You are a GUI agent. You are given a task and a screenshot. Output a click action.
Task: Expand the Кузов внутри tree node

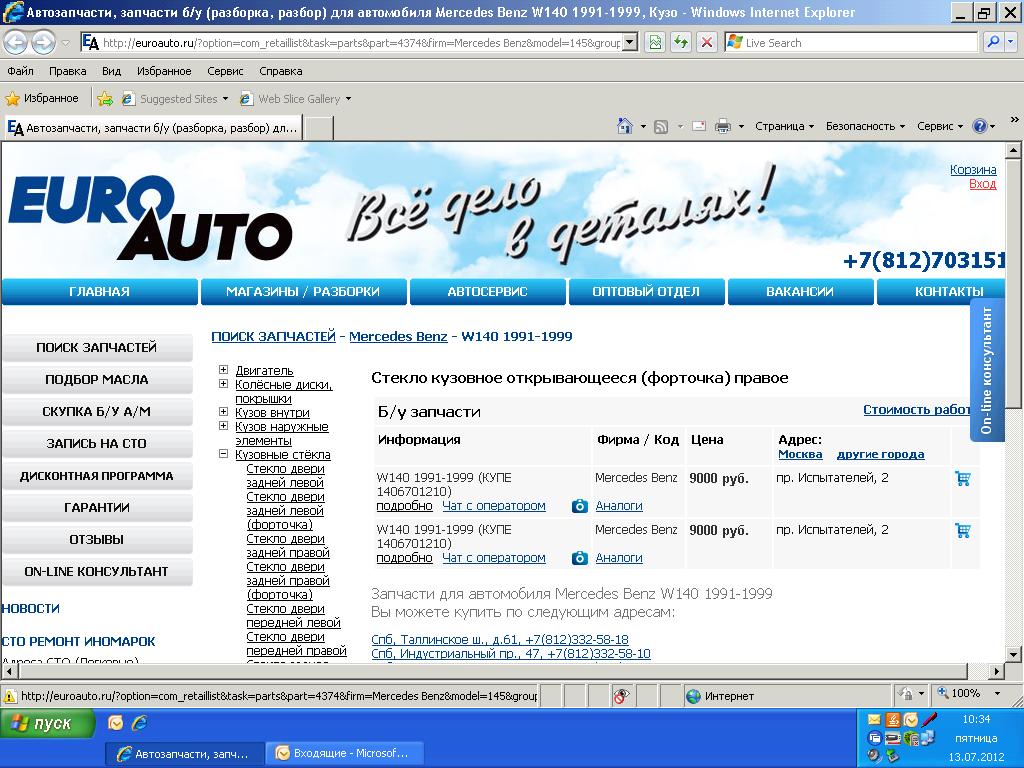tap(223, 412)
